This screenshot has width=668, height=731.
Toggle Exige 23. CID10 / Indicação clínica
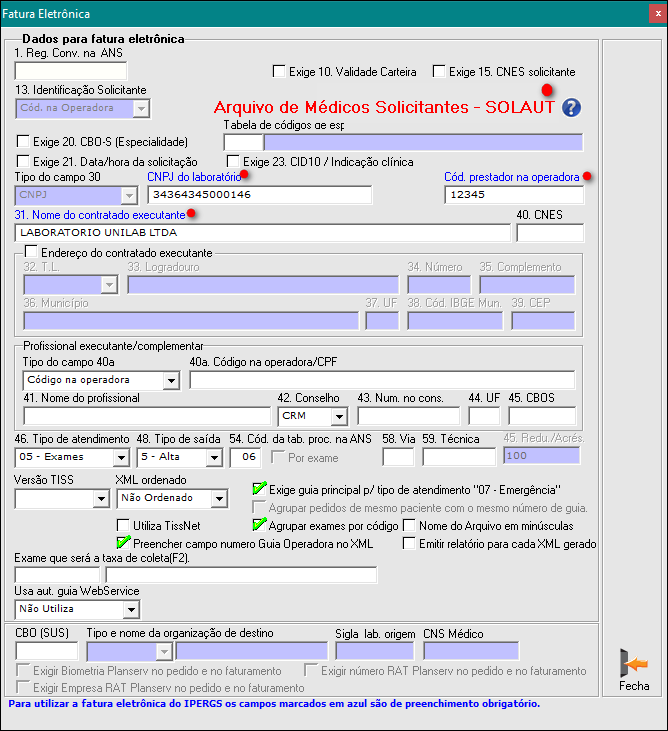click(x=233, y=161)
